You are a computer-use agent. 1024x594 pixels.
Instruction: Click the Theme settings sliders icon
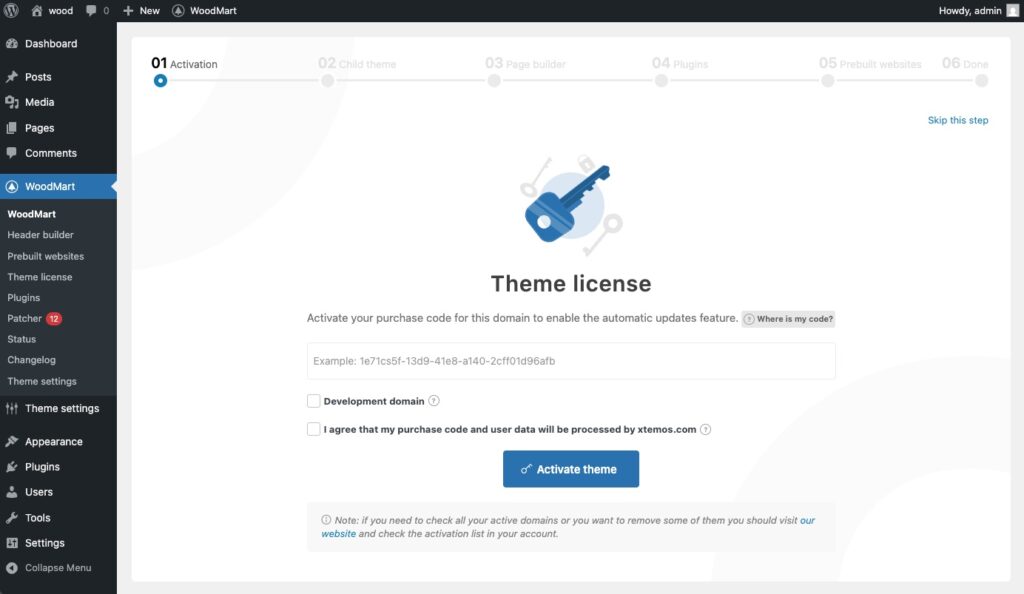(x=12, y=408)
